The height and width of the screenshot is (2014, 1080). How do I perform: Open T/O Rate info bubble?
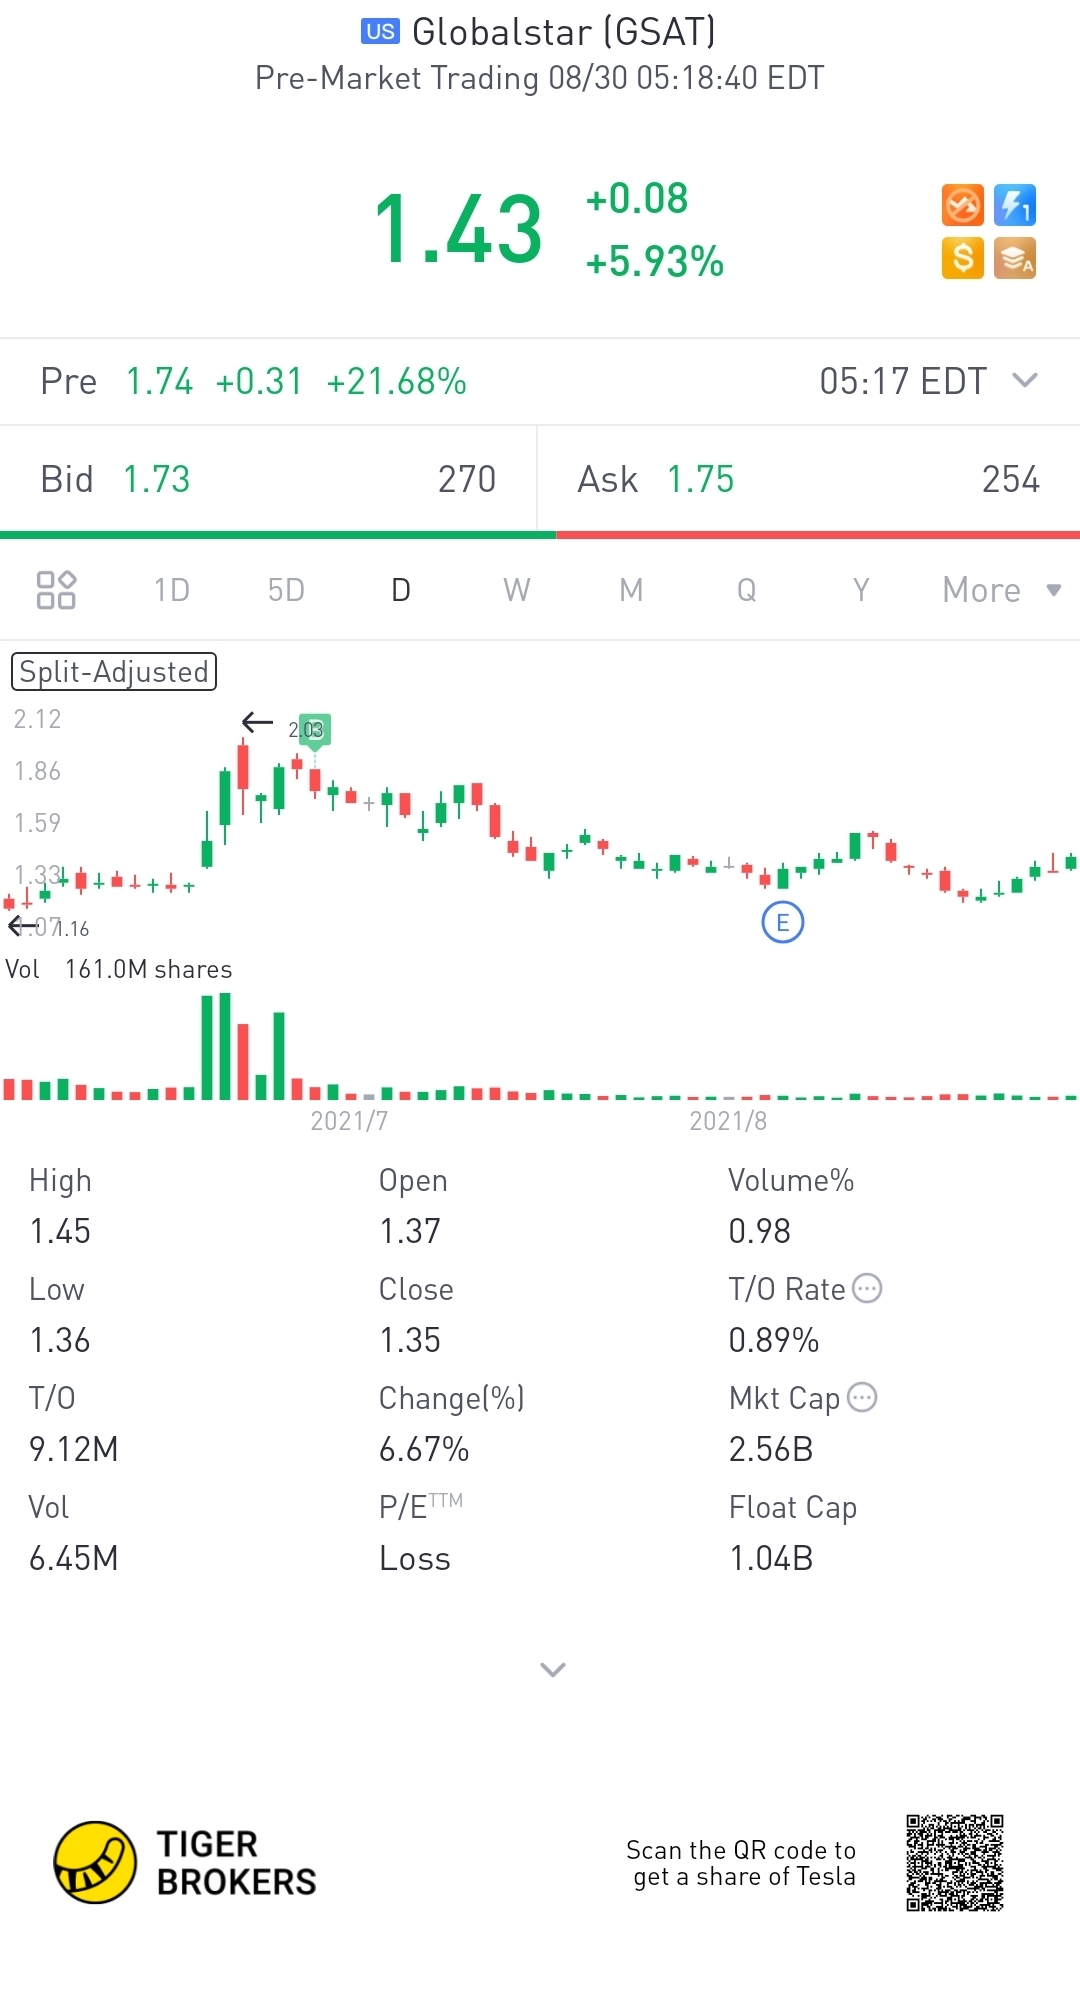tap(867, 1288)
